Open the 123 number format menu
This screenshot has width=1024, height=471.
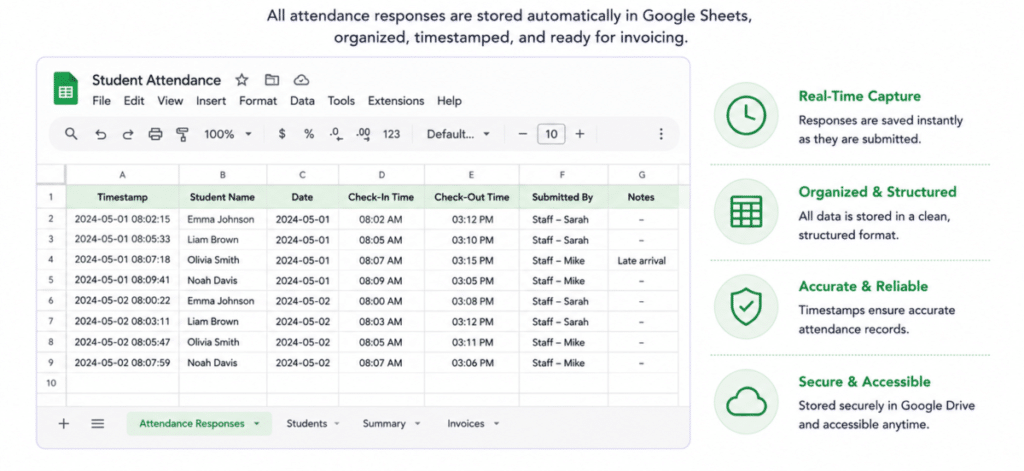tap(391, 134)
